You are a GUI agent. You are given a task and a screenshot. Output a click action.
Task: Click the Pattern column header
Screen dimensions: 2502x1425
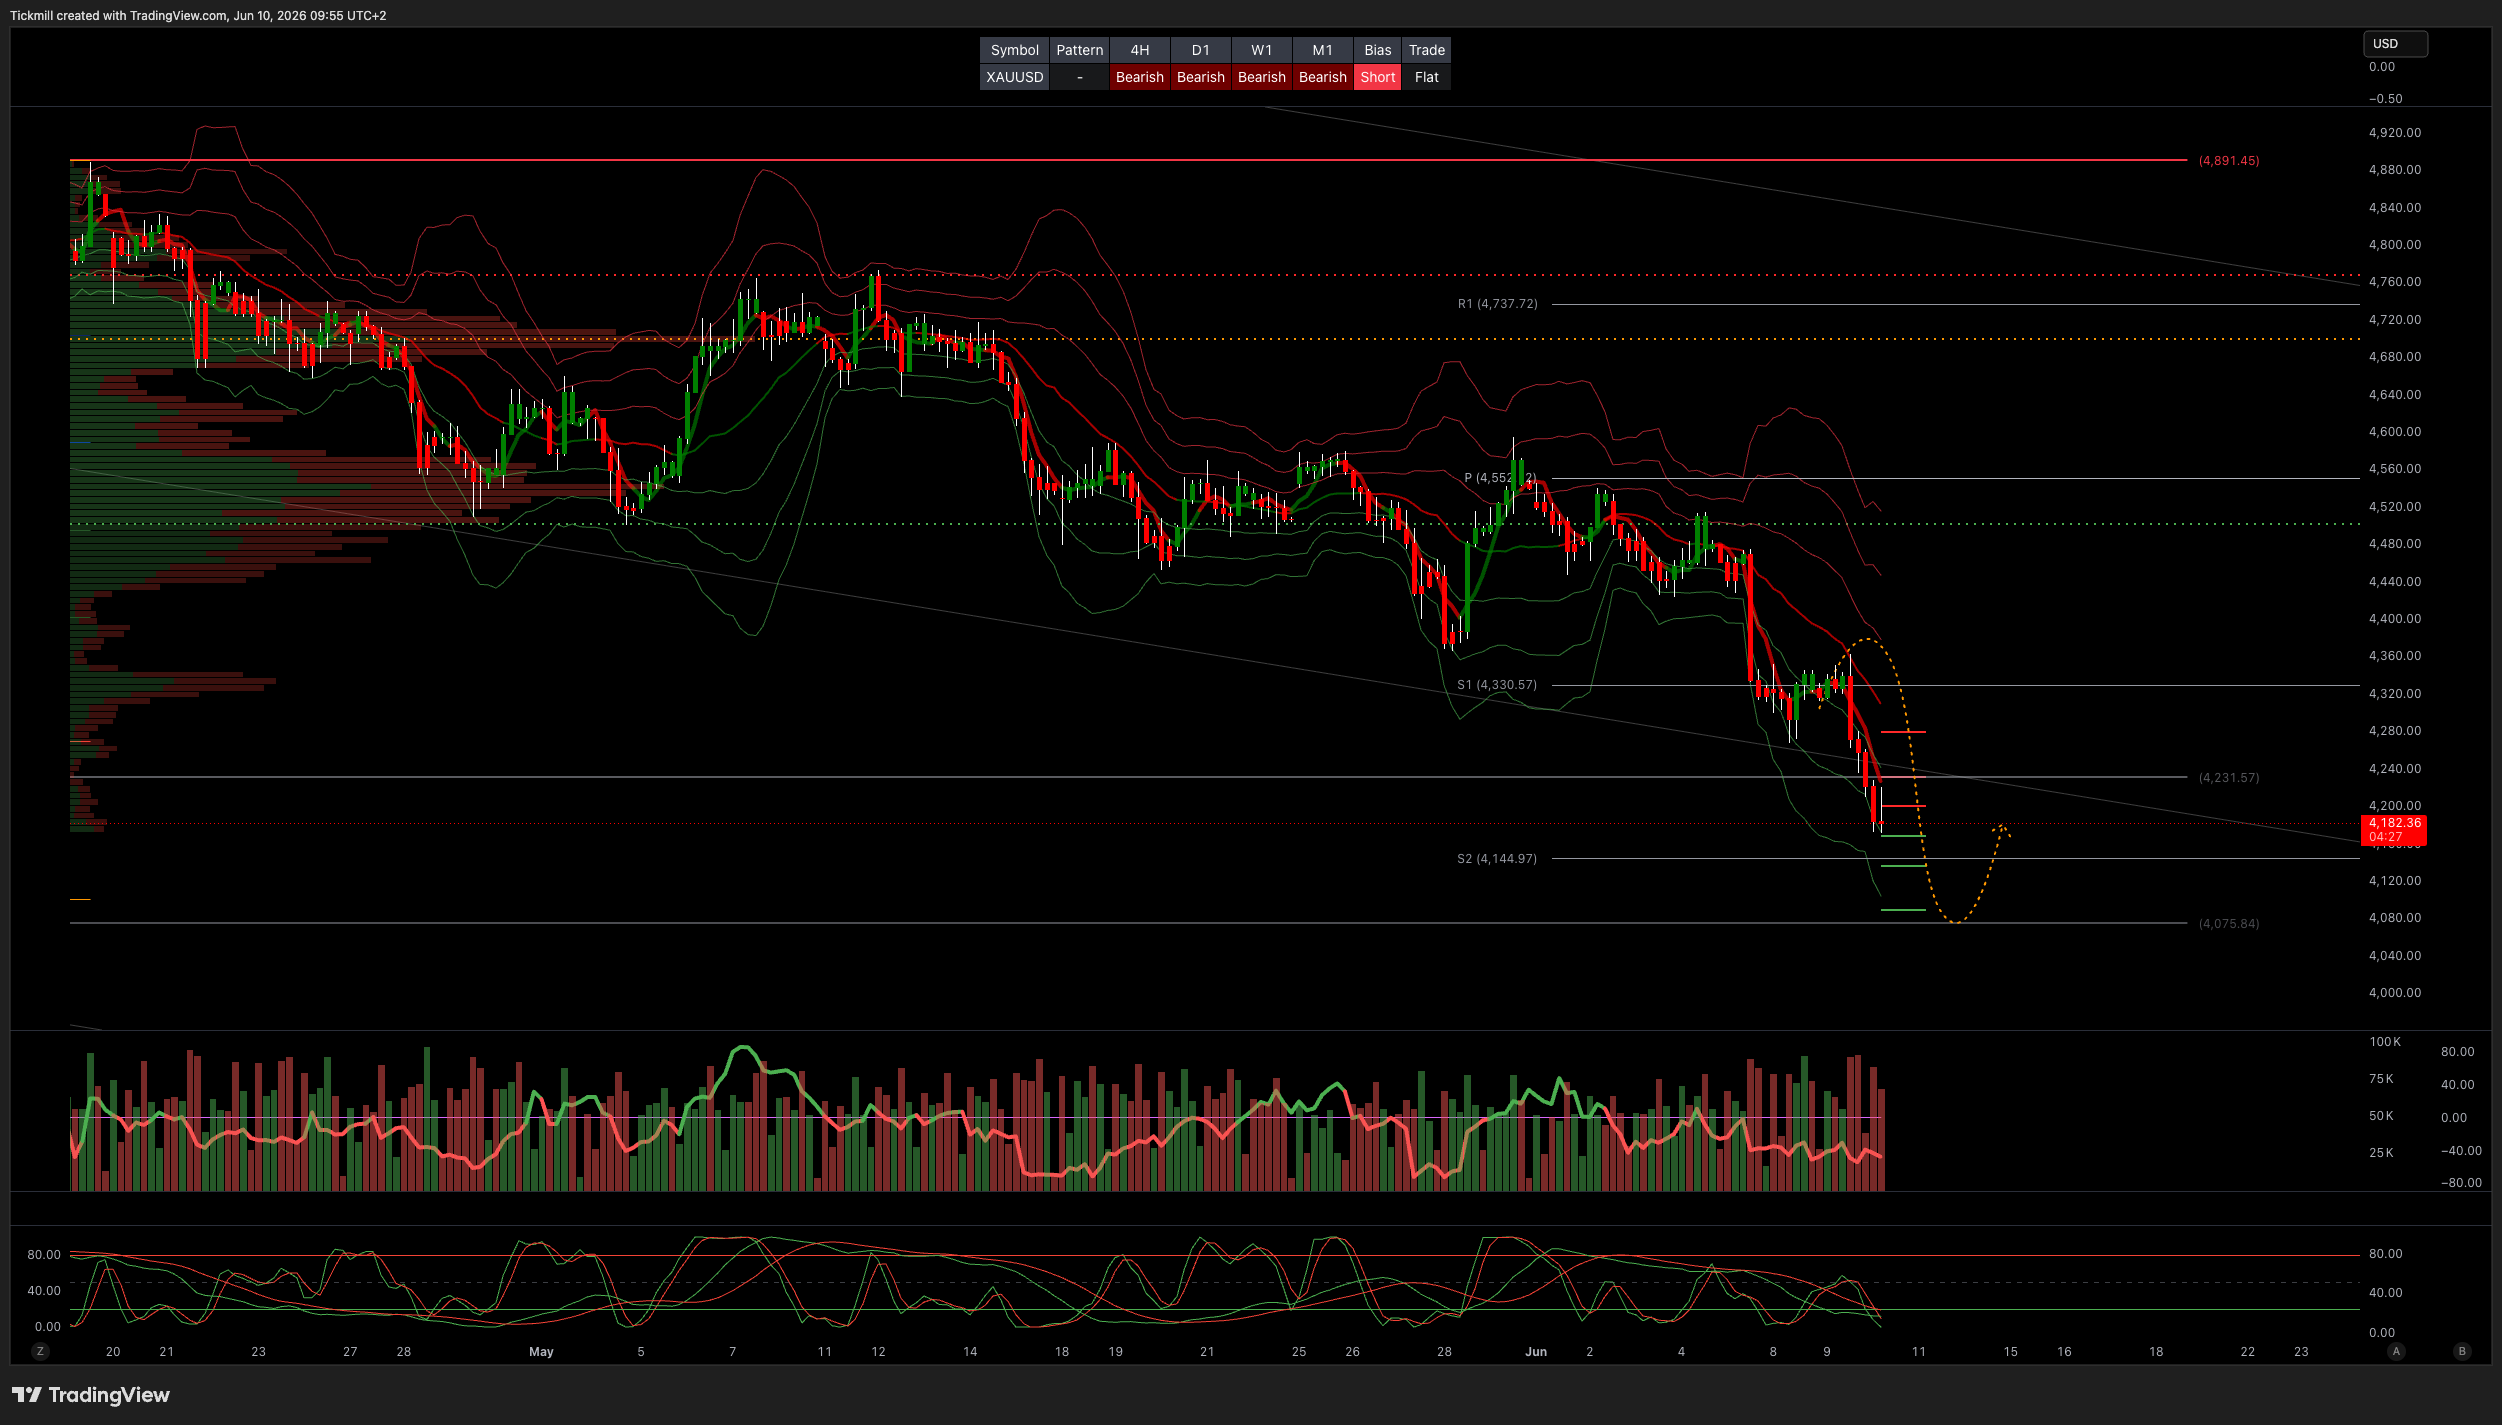coord(1079,50)
